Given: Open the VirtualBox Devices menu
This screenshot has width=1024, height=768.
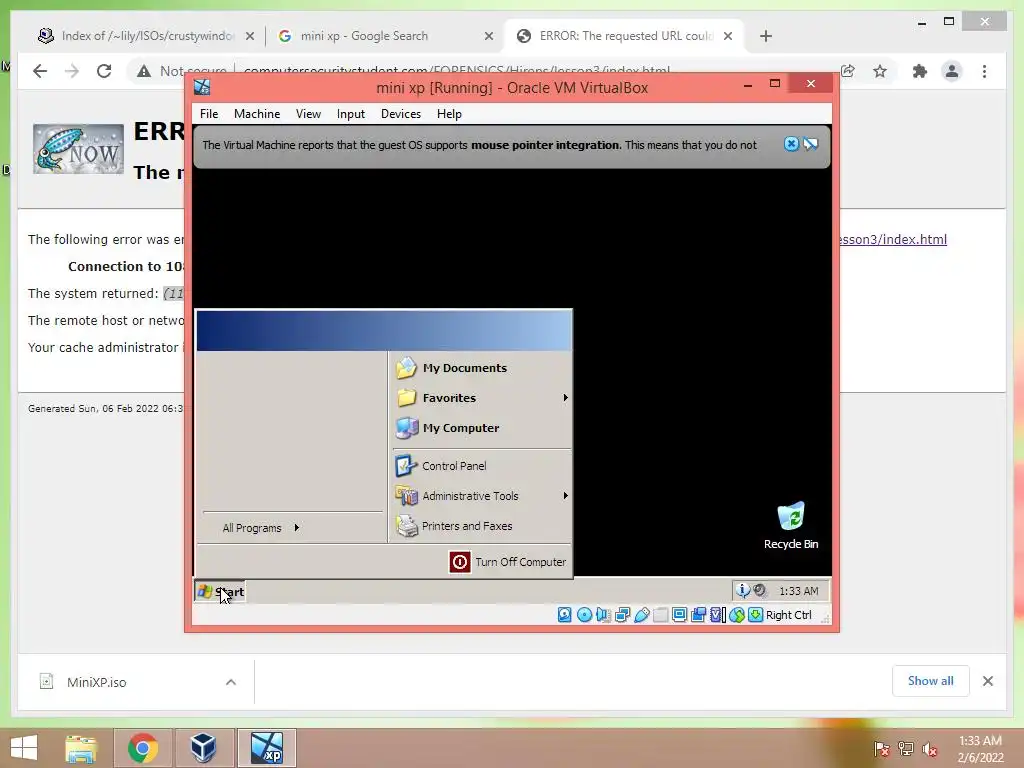Looking at the screenshot, I should 401,114.
